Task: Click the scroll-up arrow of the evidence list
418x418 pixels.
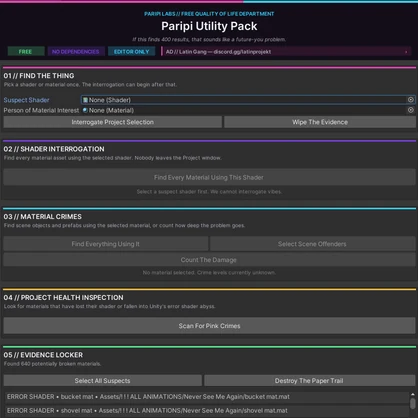Action: (x=413, y=394)
